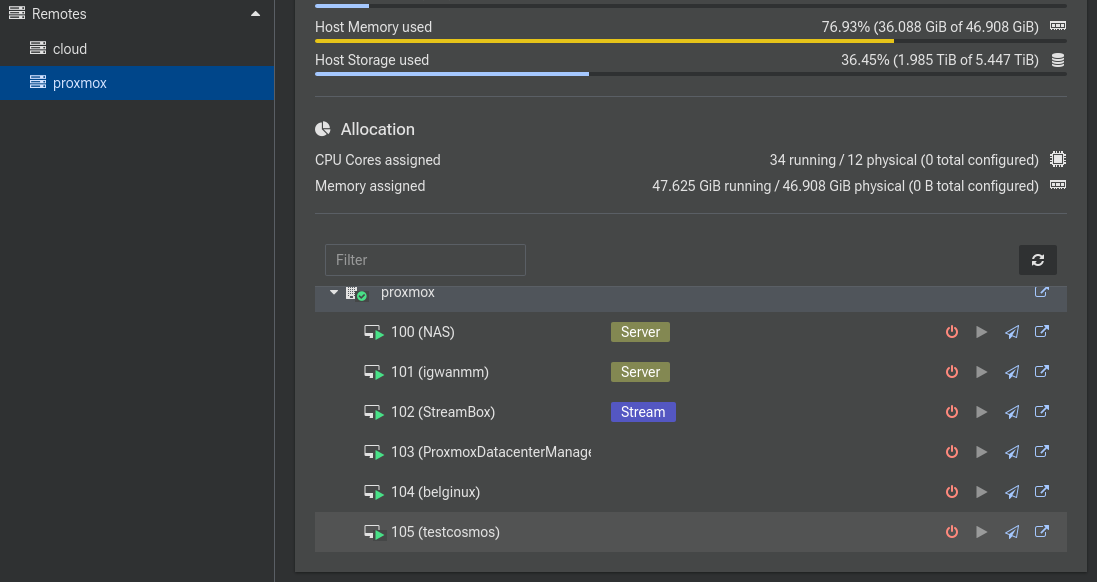Select the proxmox remote in sidebar

tap(137, 83)
